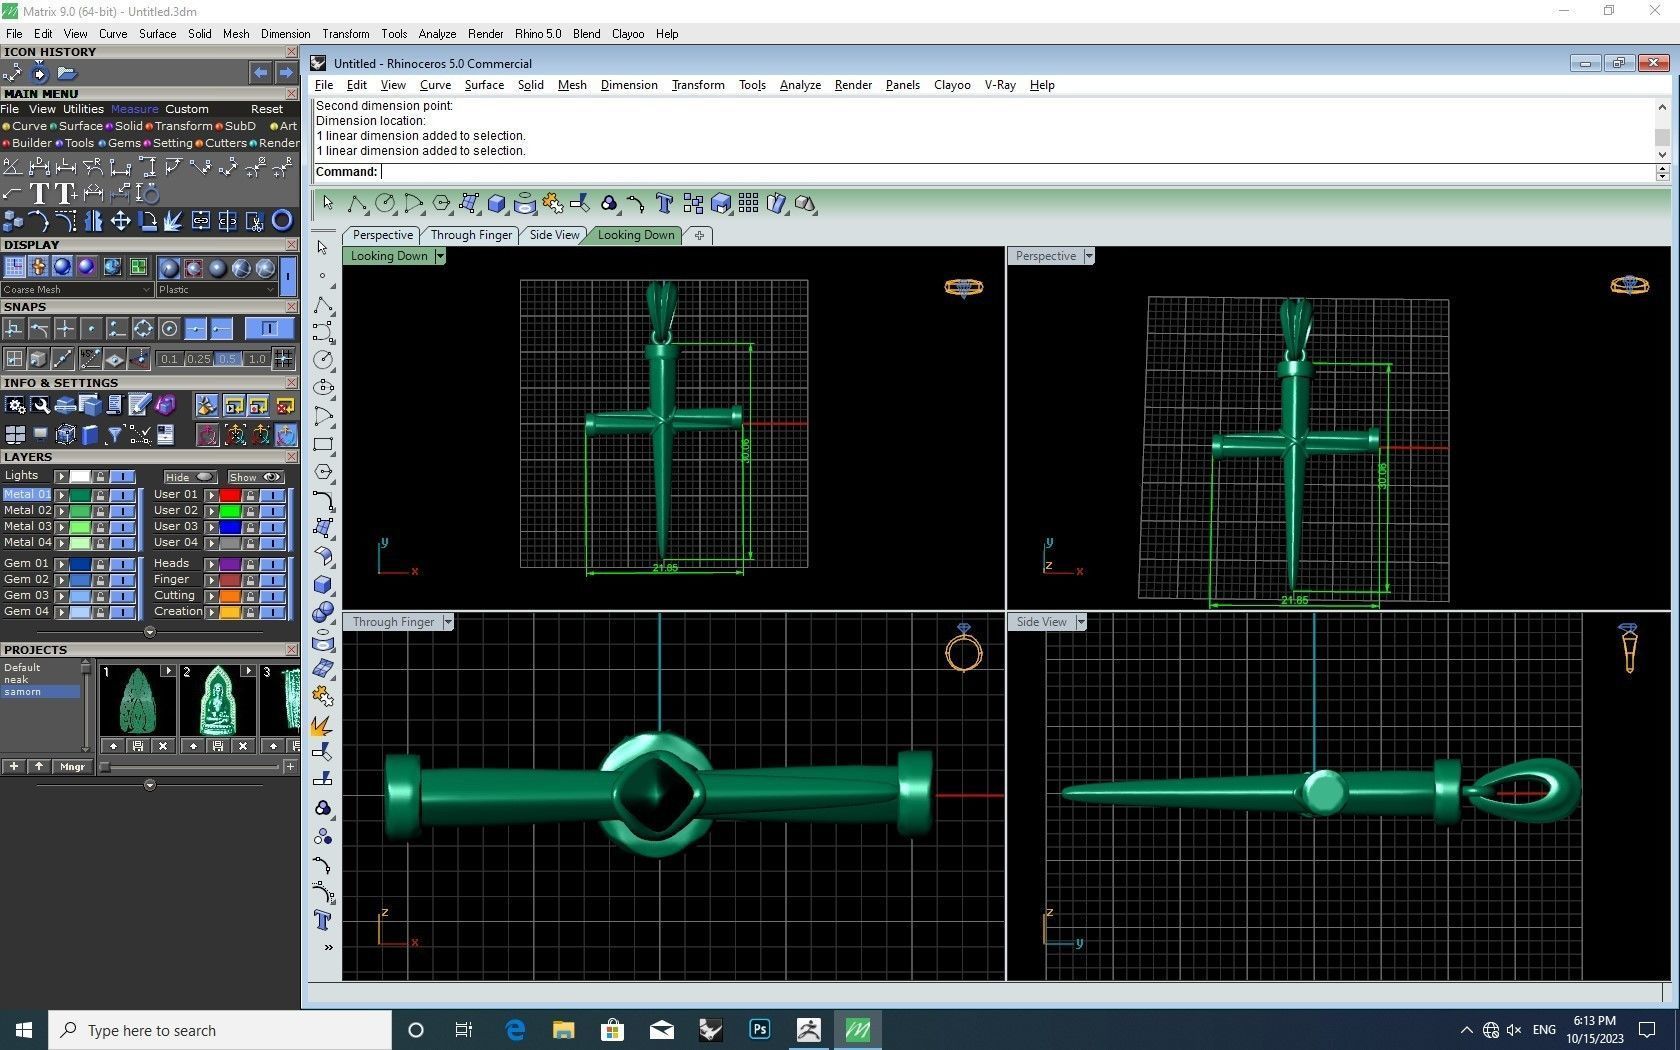Viewport: 1680px width, 1050px height.
Task: Click the Icon History back arrow
Action: (260, 73)
